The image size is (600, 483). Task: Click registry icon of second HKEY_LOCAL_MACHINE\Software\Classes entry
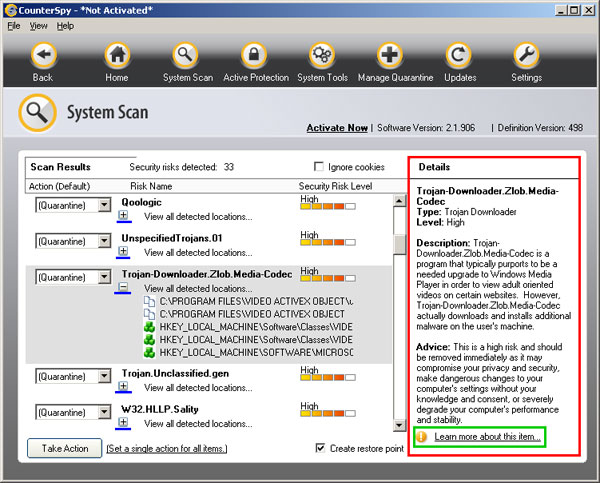pyautogui.click(x=149, y=339)
